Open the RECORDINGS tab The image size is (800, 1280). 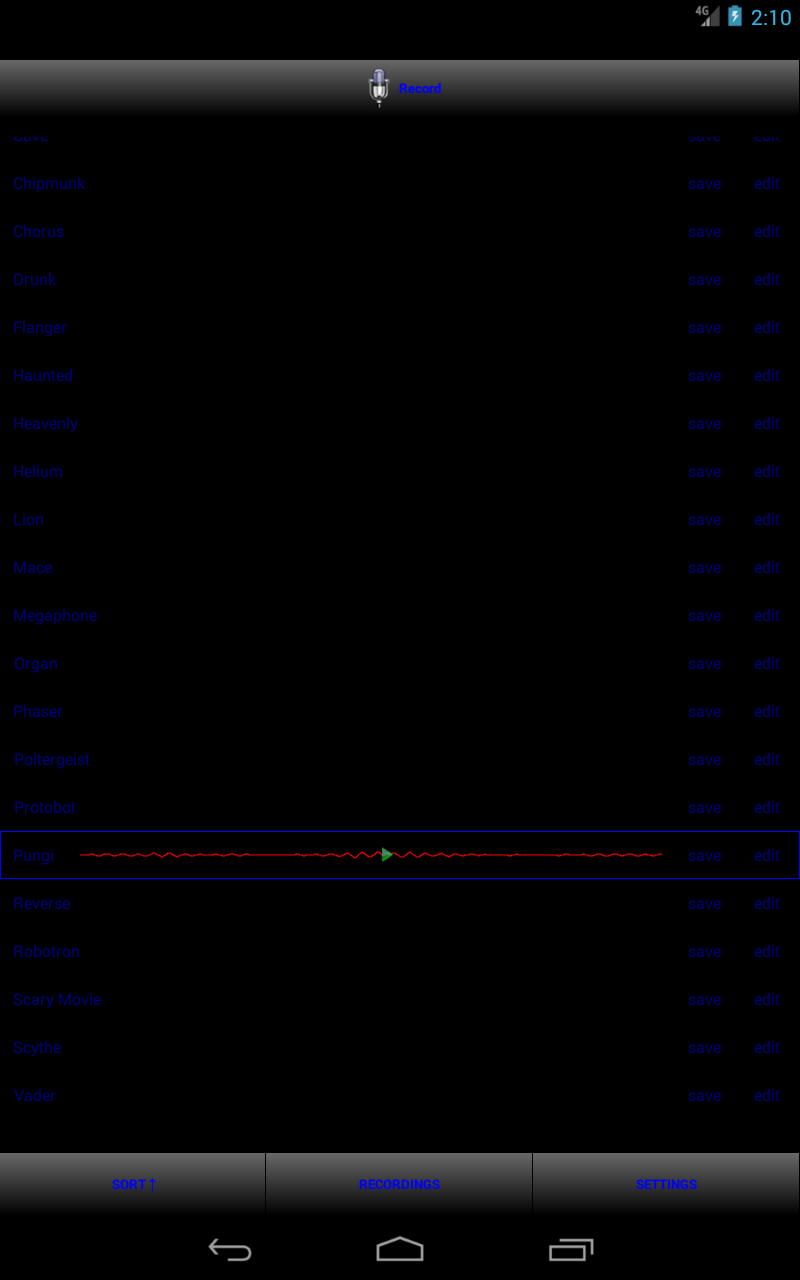399,1184
